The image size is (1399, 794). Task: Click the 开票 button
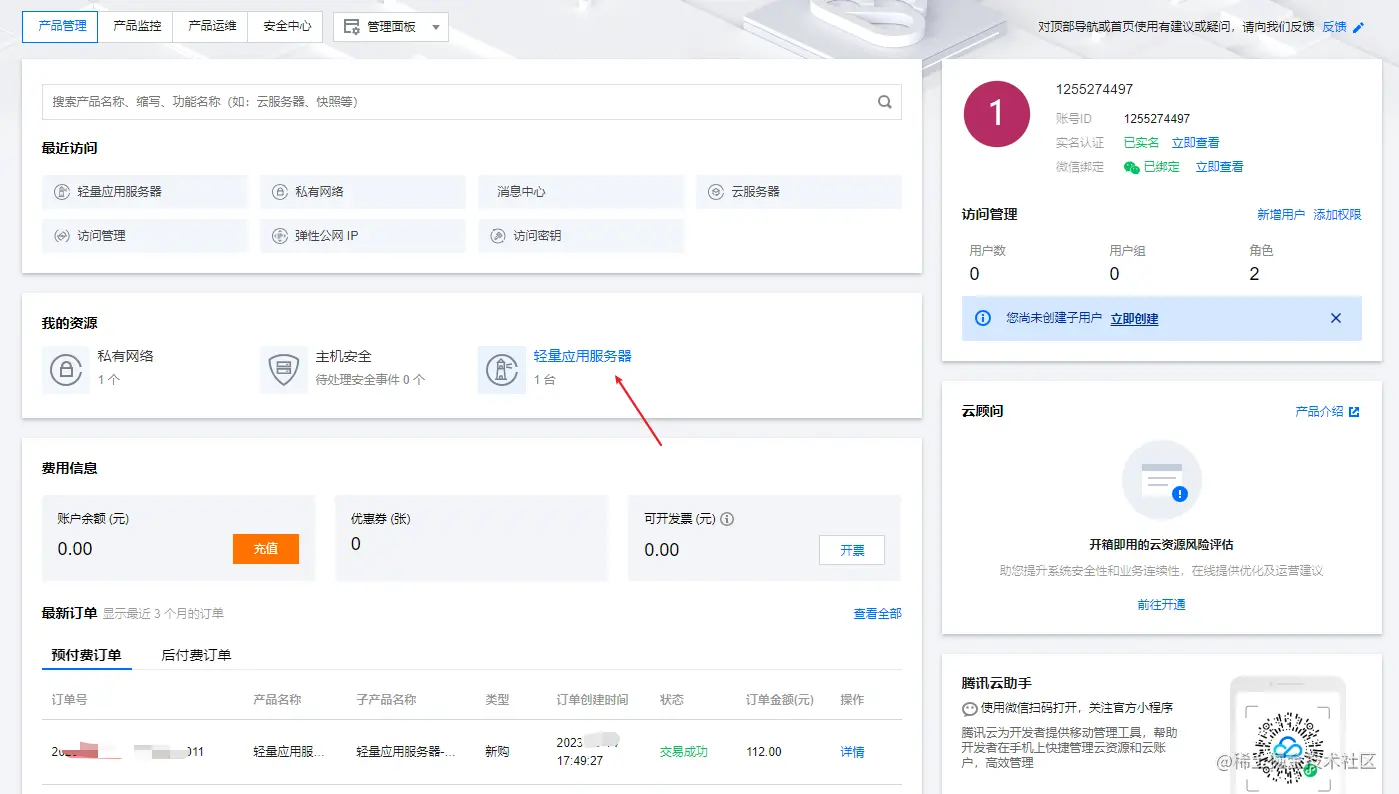[x=852, y=550]
